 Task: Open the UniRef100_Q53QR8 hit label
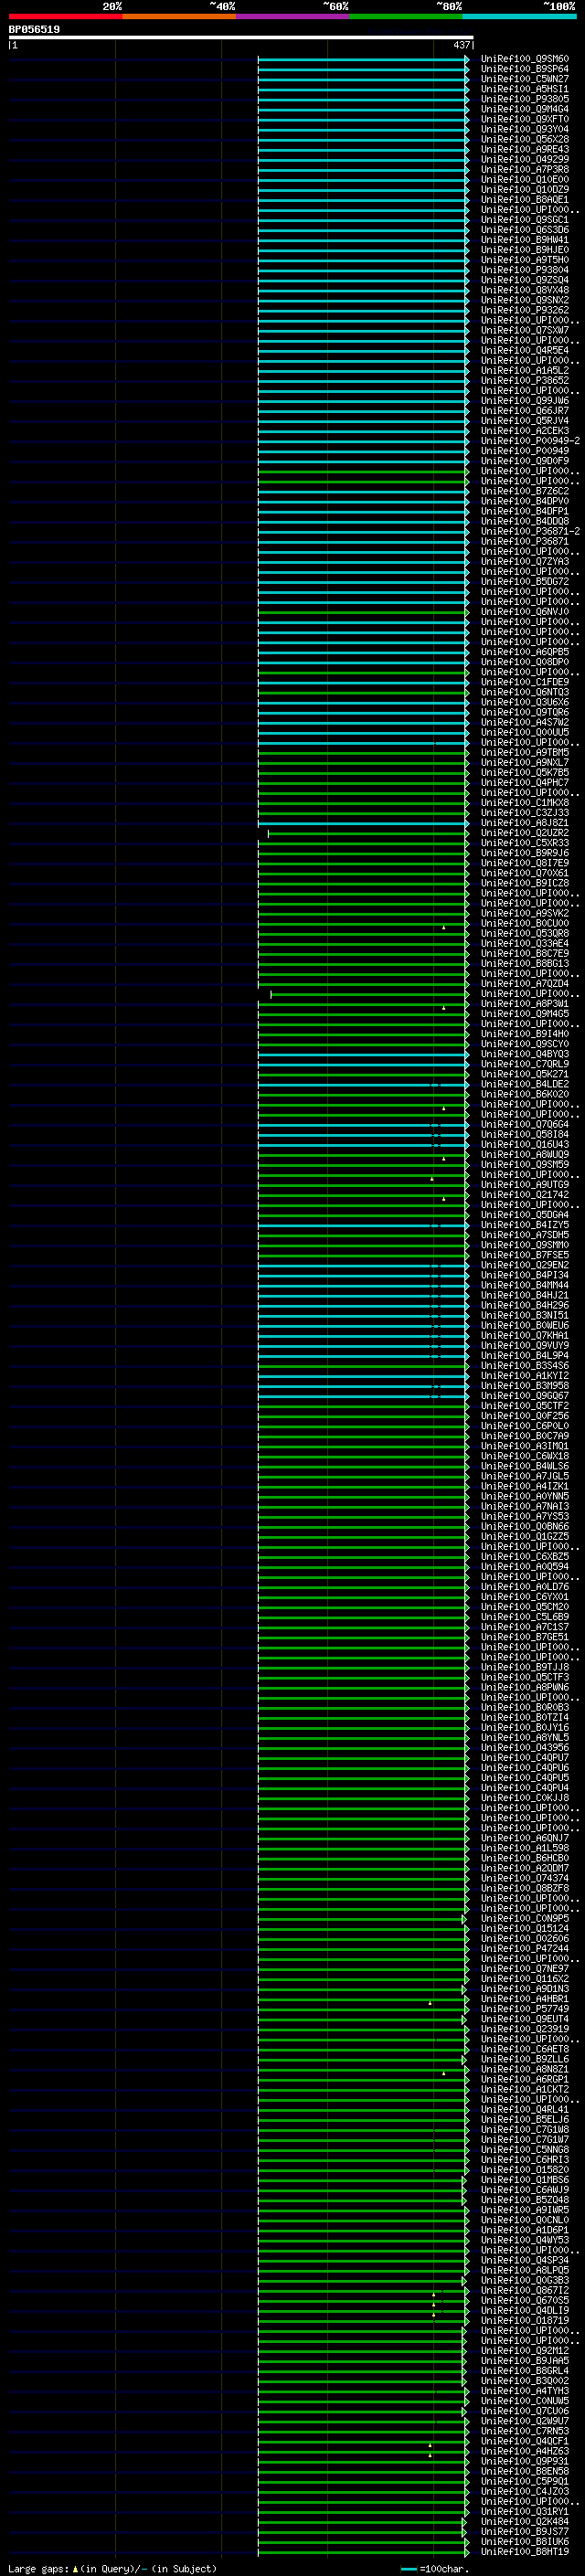525,933
